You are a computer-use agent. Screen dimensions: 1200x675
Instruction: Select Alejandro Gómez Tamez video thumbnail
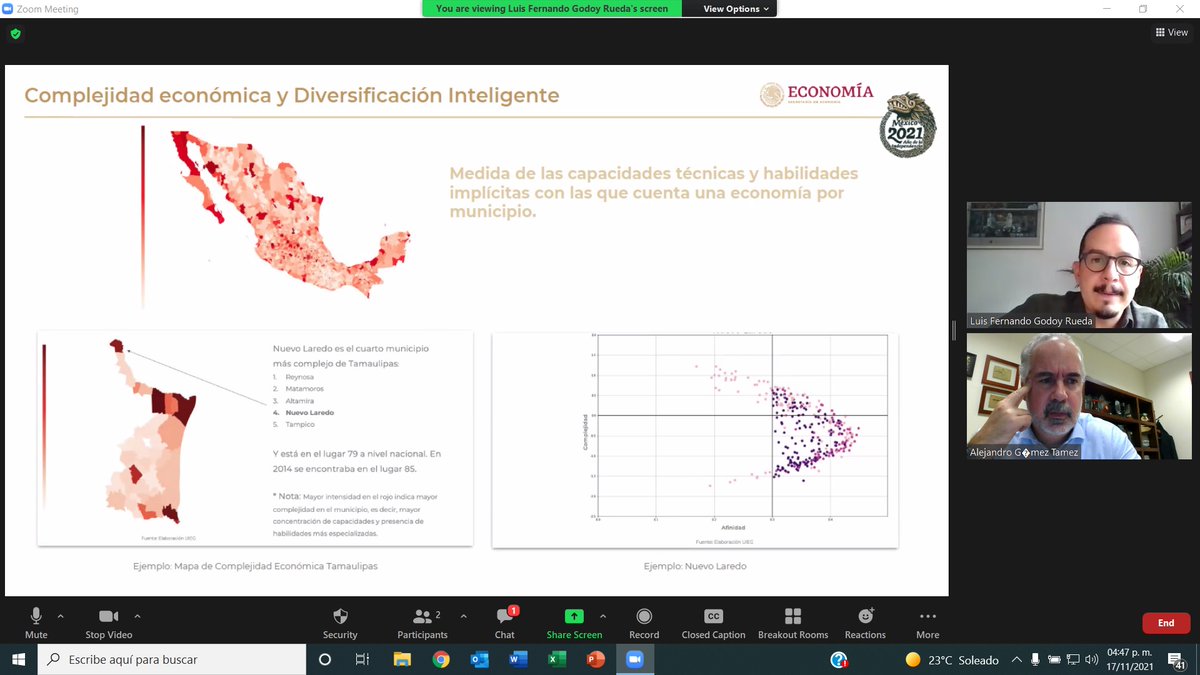(x=1079, y=396)
